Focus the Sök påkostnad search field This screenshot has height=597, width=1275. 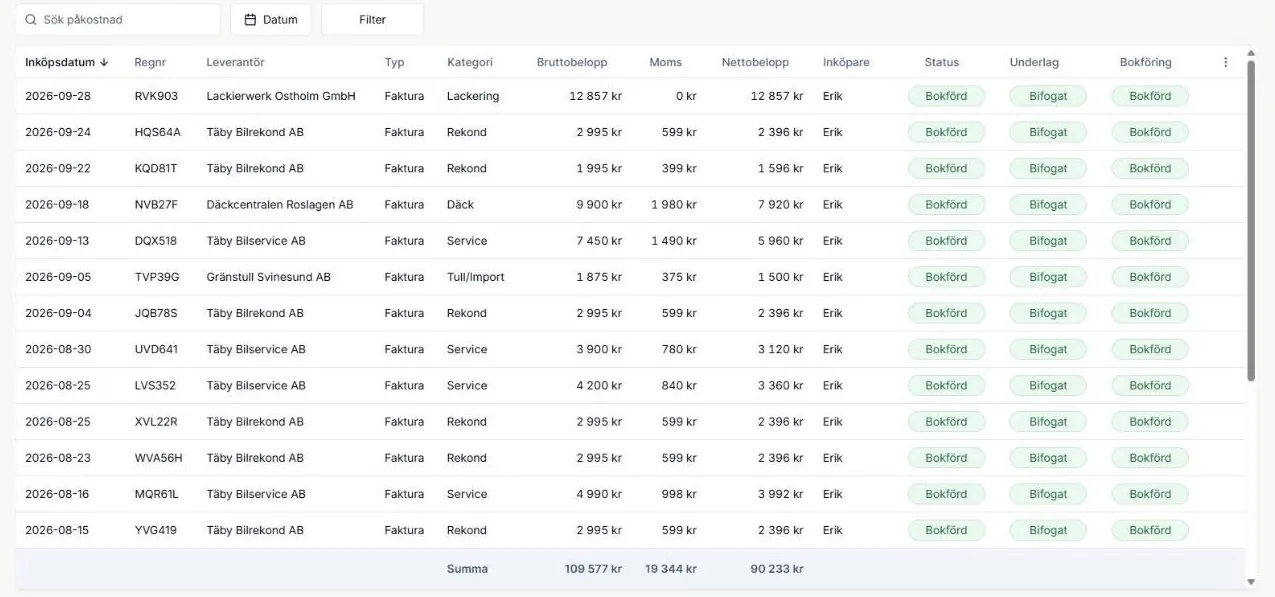point(117,19)
